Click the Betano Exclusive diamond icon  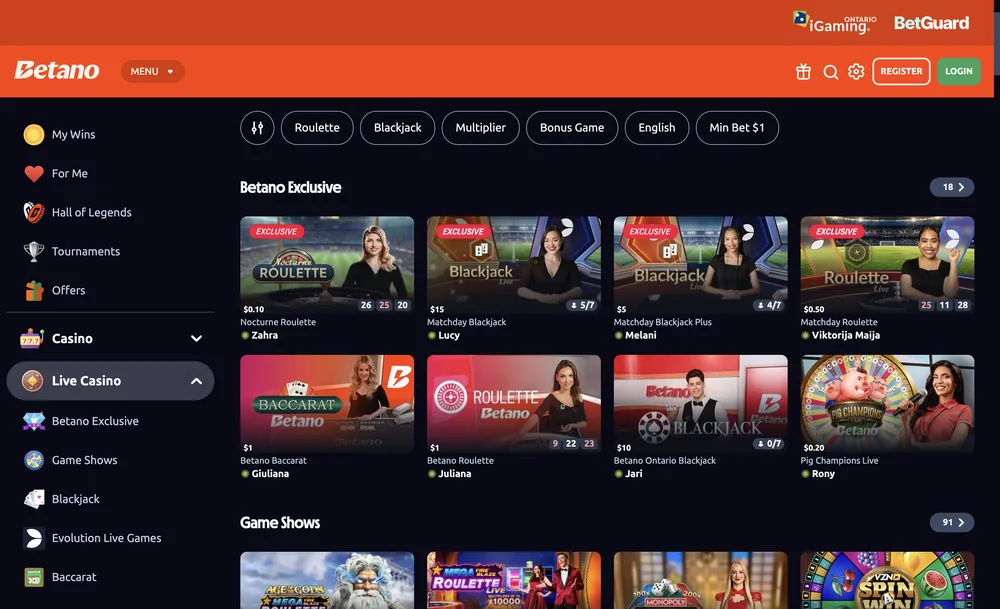click(x=34, y=421)
